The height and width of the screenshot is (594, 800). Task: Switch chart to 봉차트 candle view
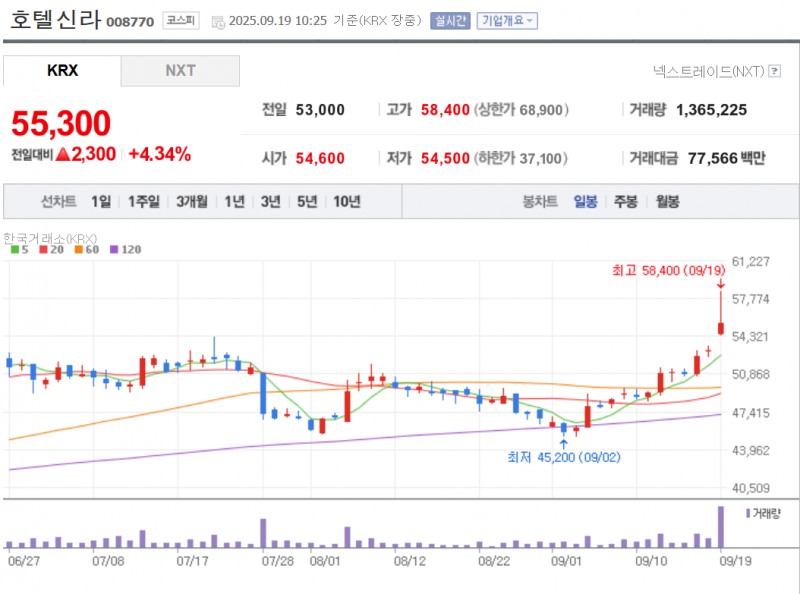tap(540, 201)
